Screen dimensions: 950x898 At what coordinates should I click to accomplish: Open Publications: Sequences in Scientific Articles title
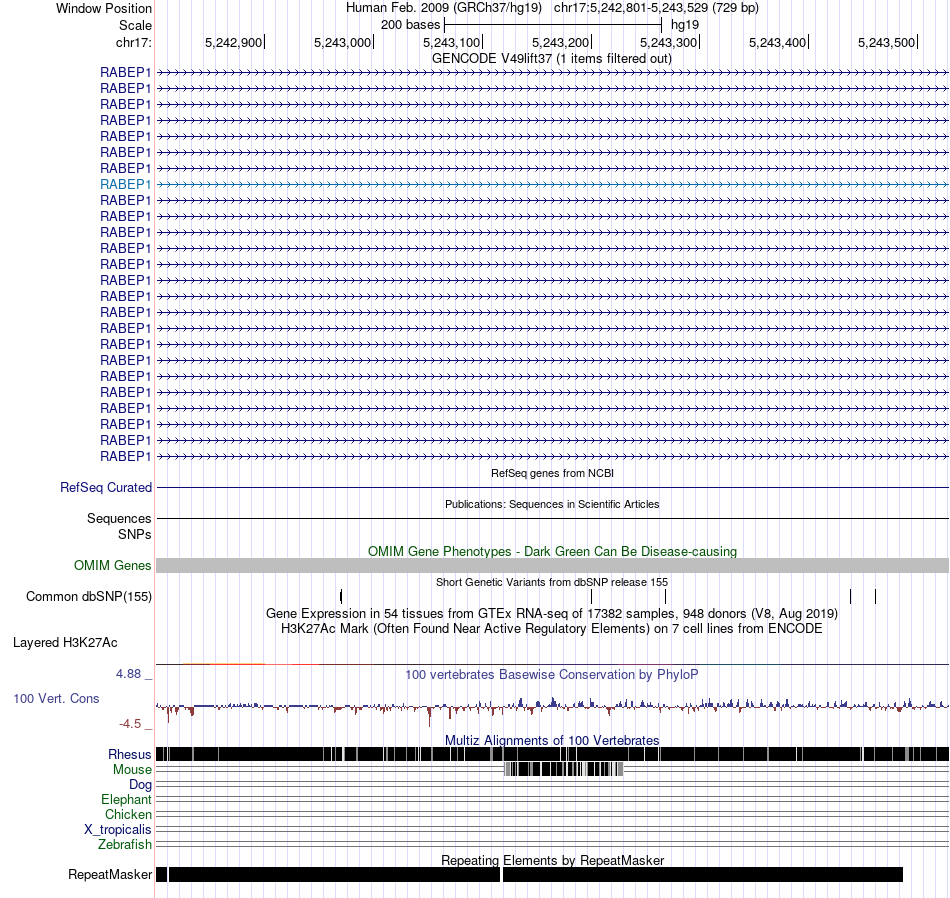(x=552, y=504)
